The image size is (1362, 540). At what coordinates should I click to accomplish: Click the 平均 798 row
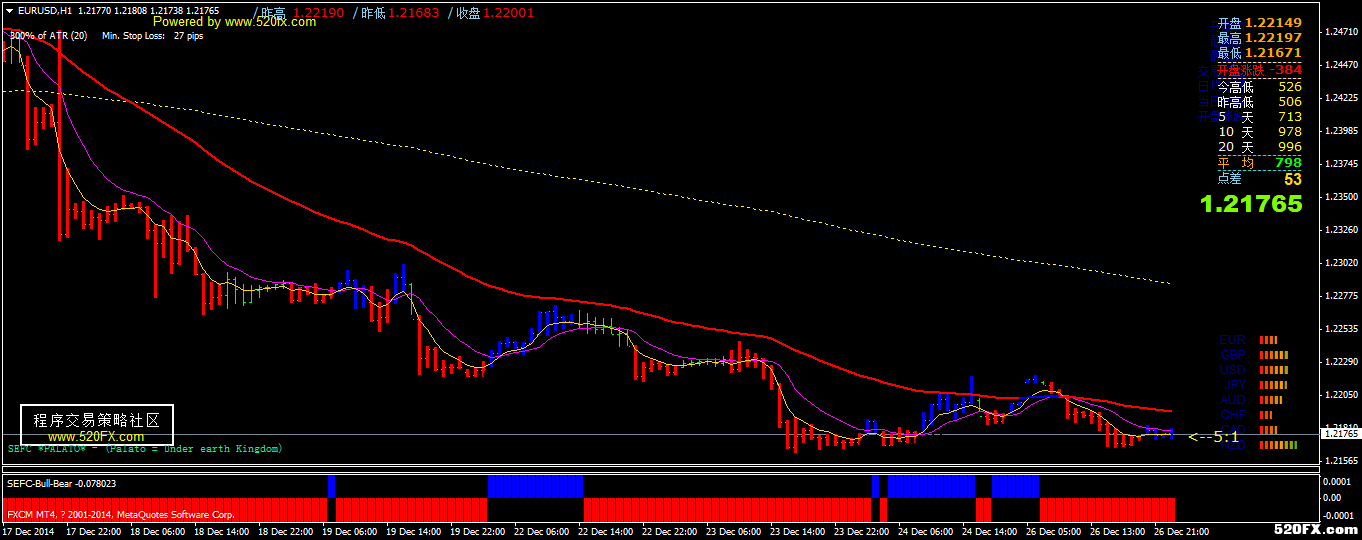[x=1260, y=163]
